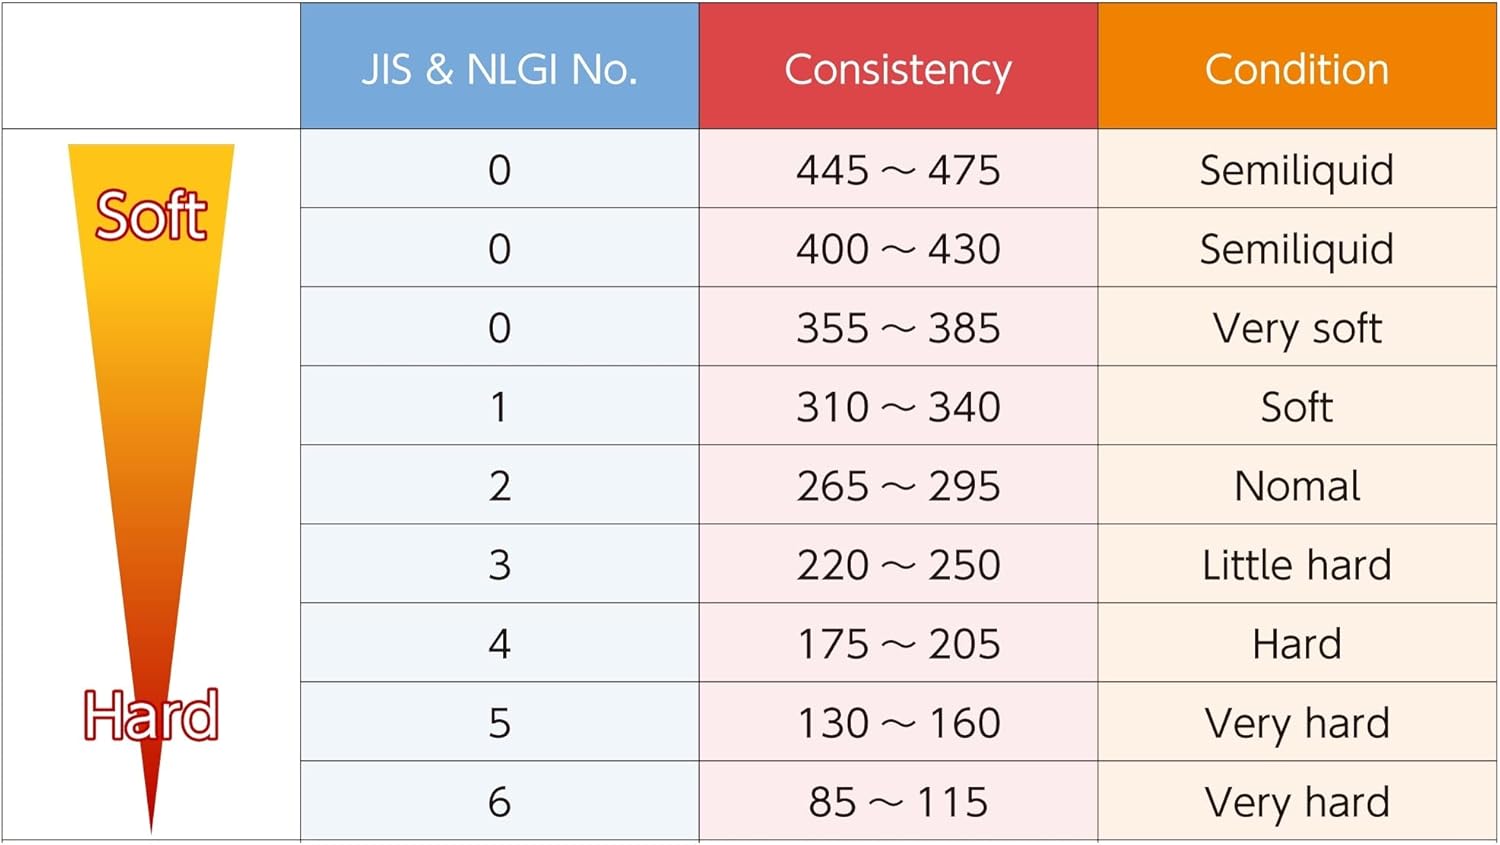Select NLGI number 3 cell
The height and width of the screenshot is (845, 1500).
pyautogui.click(x=500, y=564)
